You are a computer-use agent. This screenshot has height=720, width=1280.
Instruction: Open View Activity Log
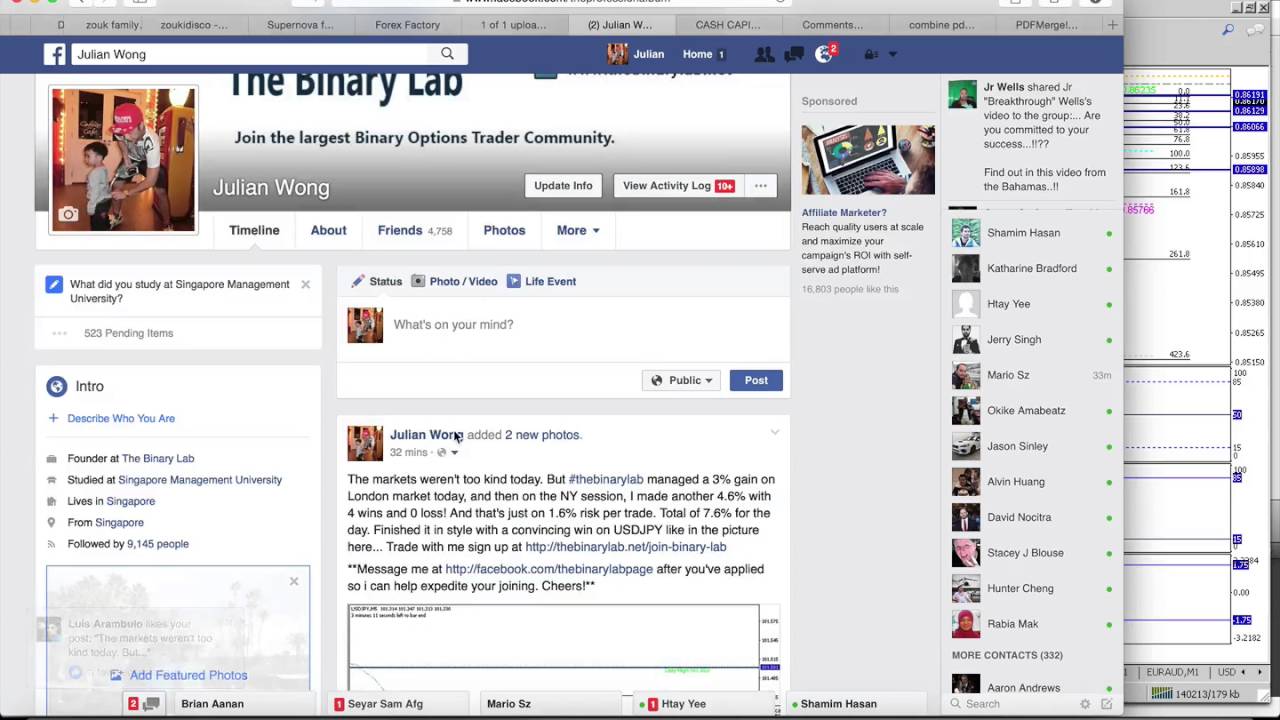677,186
